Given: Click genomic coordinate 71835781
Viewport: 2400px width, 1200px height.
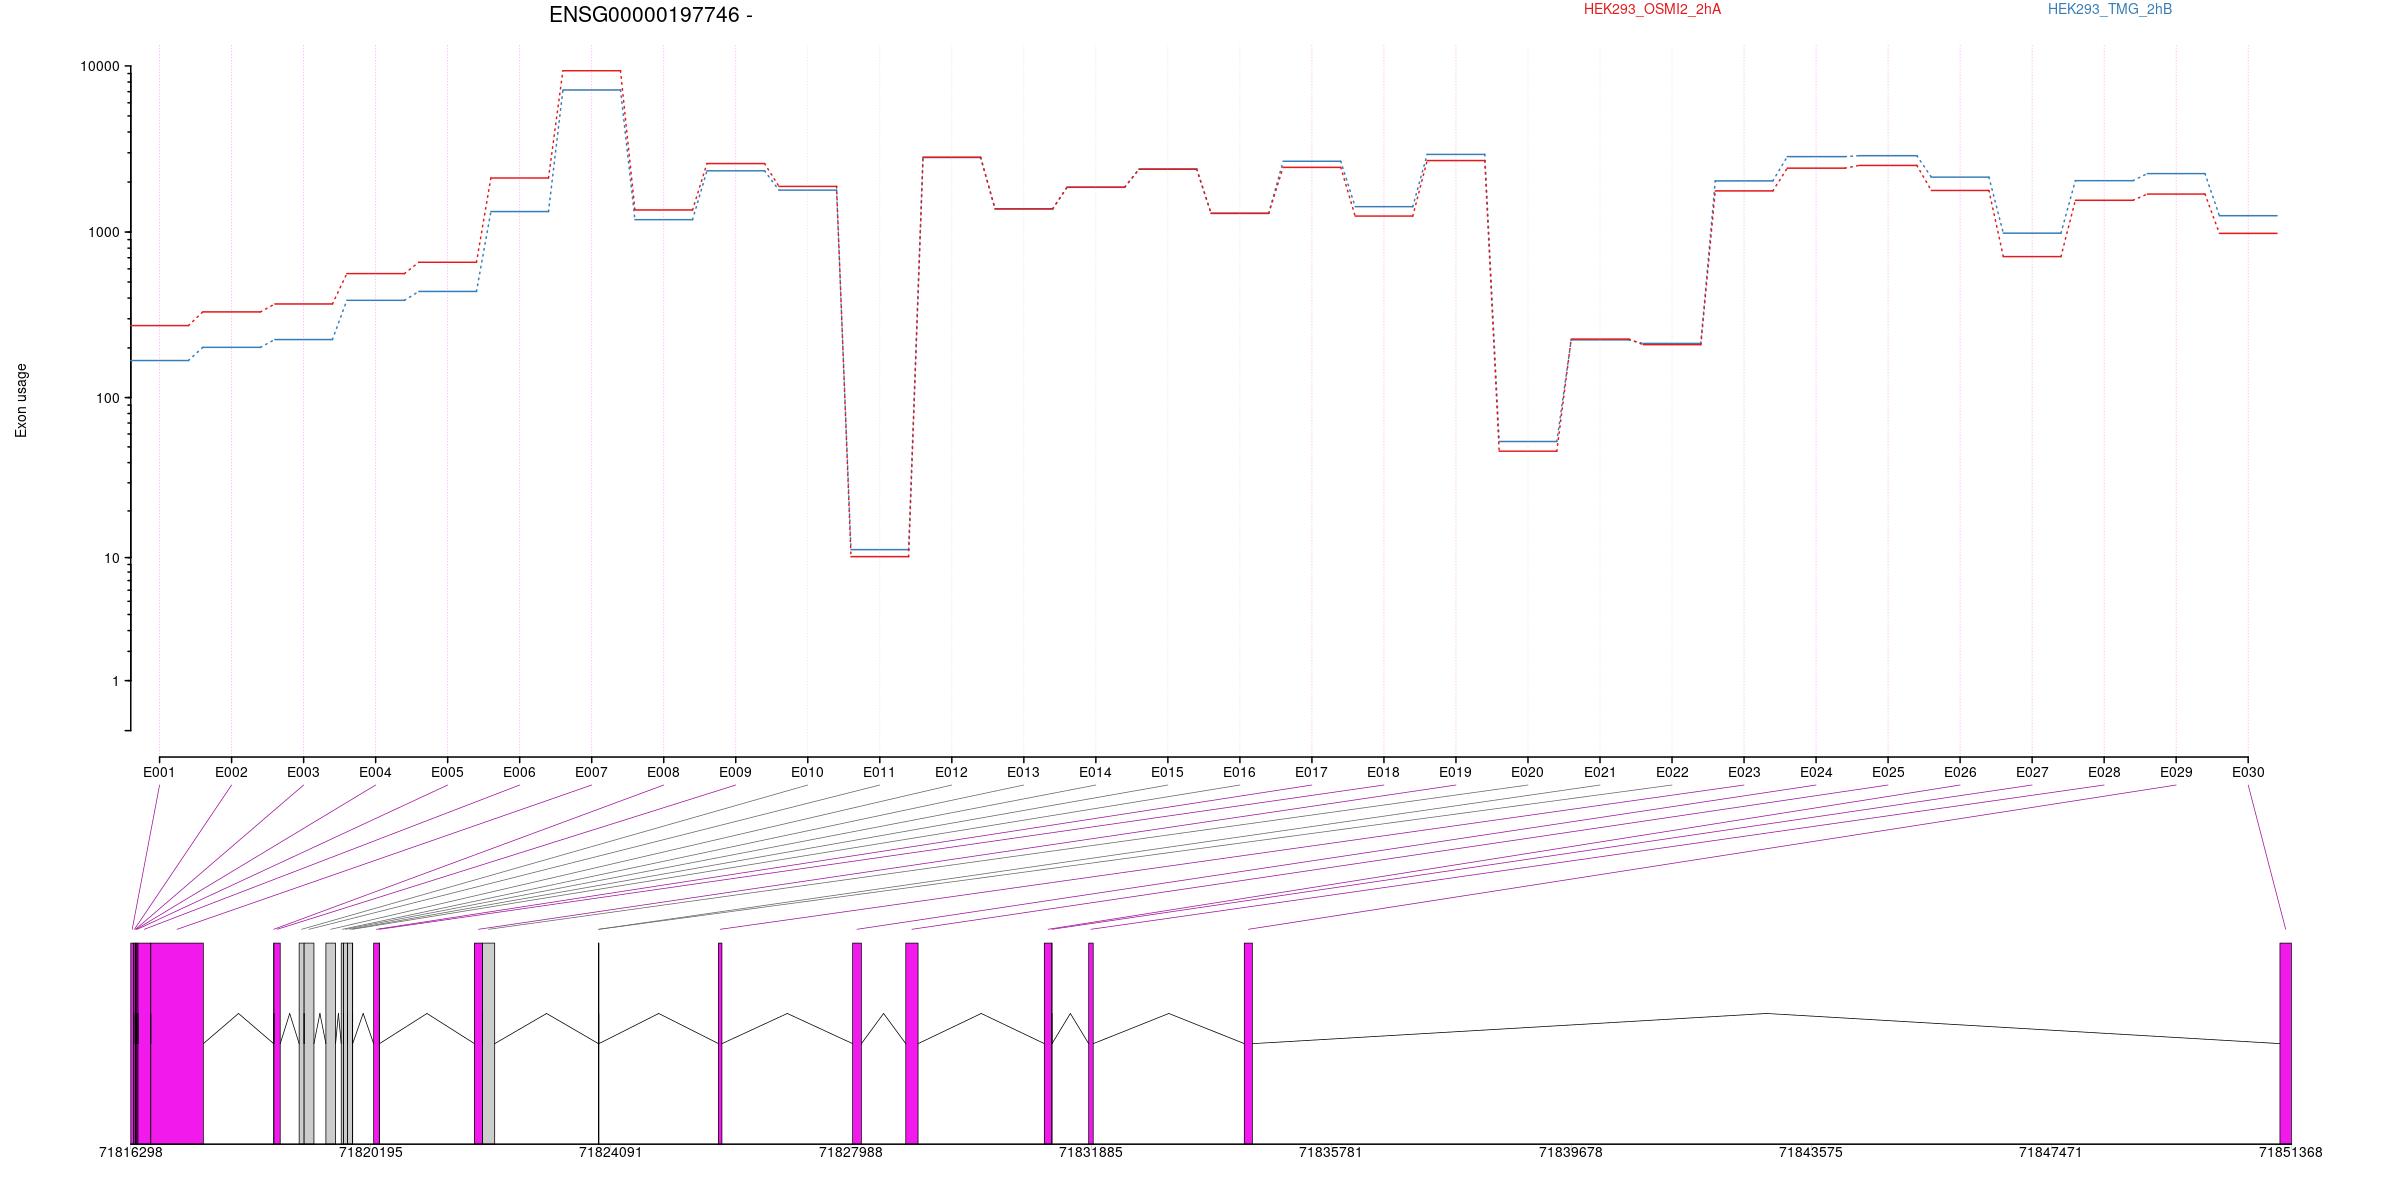Looking at the screenshot, I should (x=1330, y=1152).
